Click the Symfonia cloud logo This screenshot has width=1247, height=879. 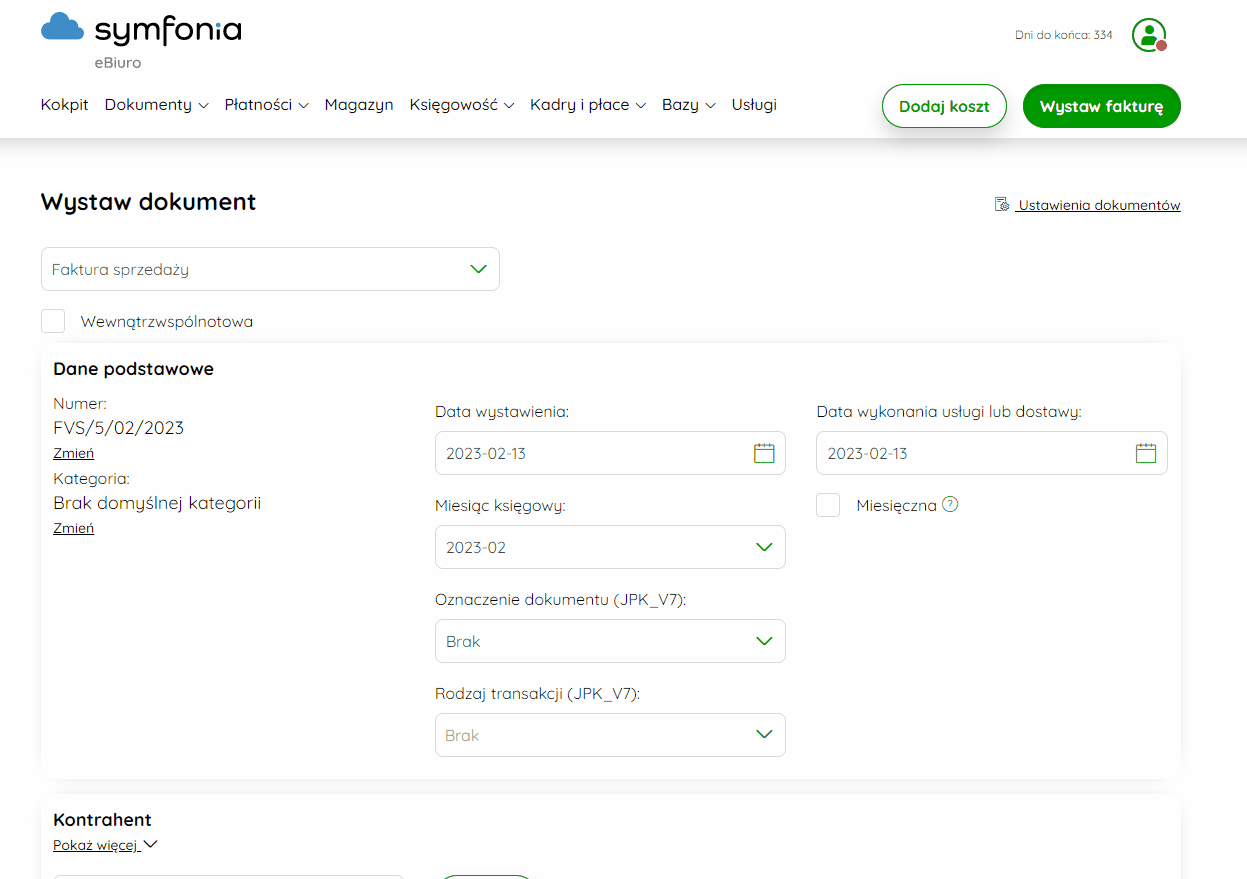point(62,28)
